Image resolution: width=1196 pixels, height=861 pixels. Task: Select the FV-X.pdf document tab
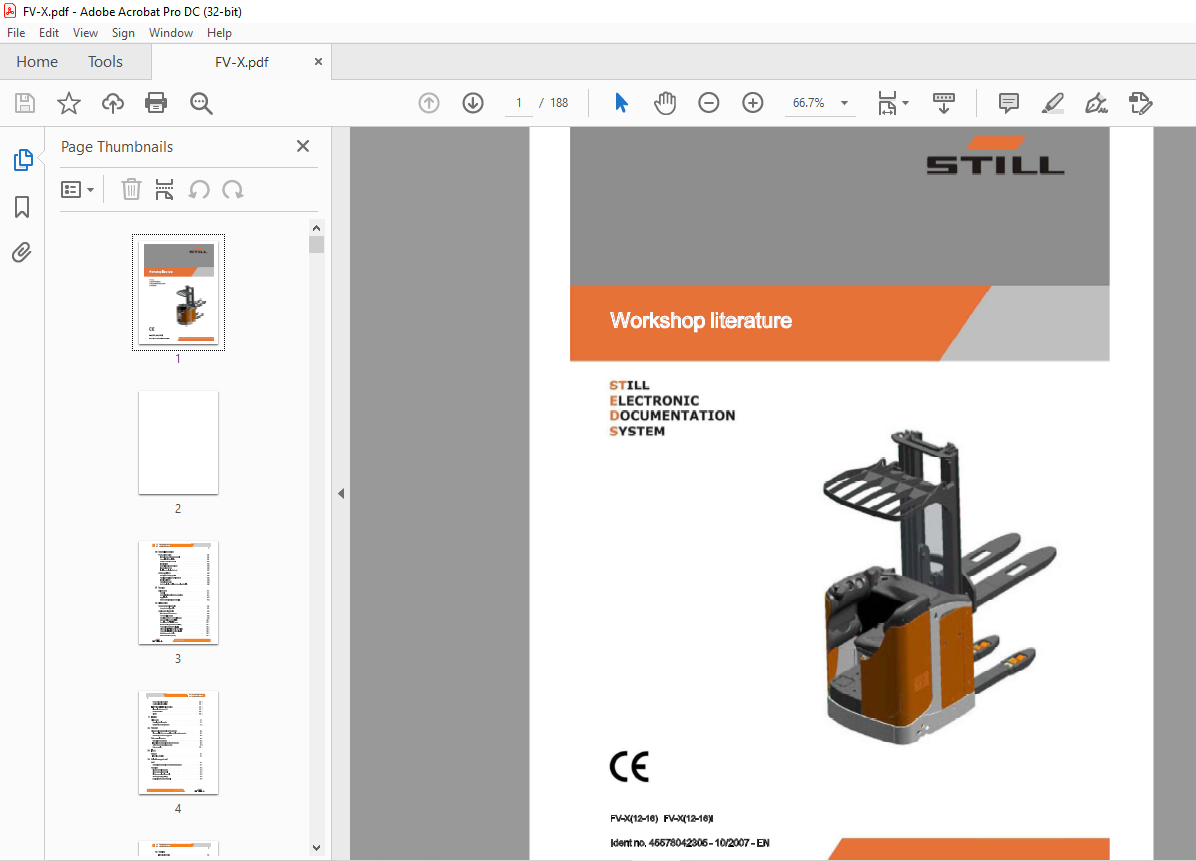[241, 63]
